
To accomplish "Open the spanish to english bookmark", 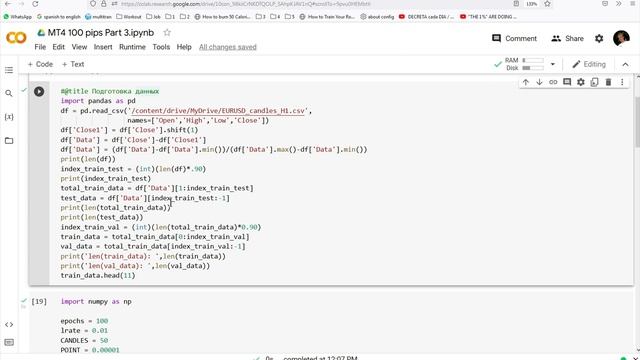I will point(59,17).
